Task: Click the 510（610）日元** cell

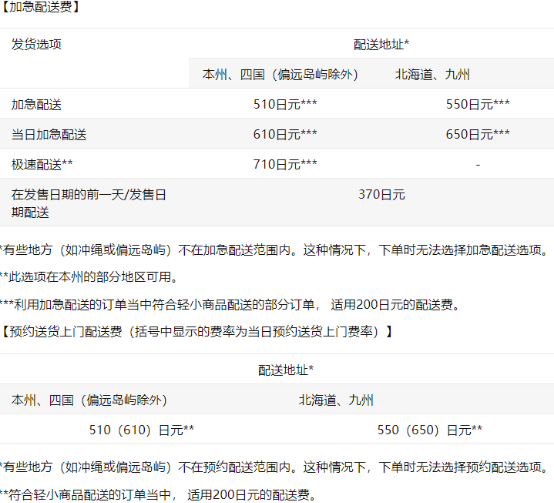Action: point(141,430)
